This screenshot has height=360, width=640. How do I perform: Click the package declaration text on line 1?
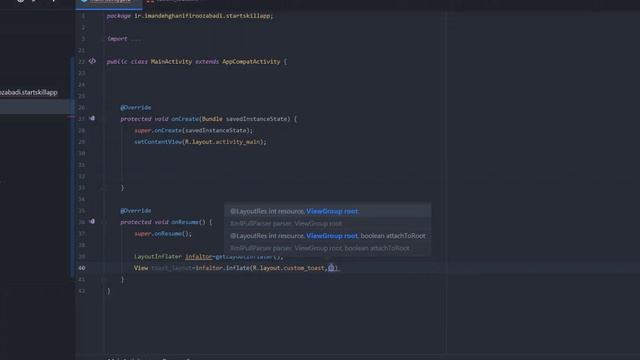tap(190, 16)
